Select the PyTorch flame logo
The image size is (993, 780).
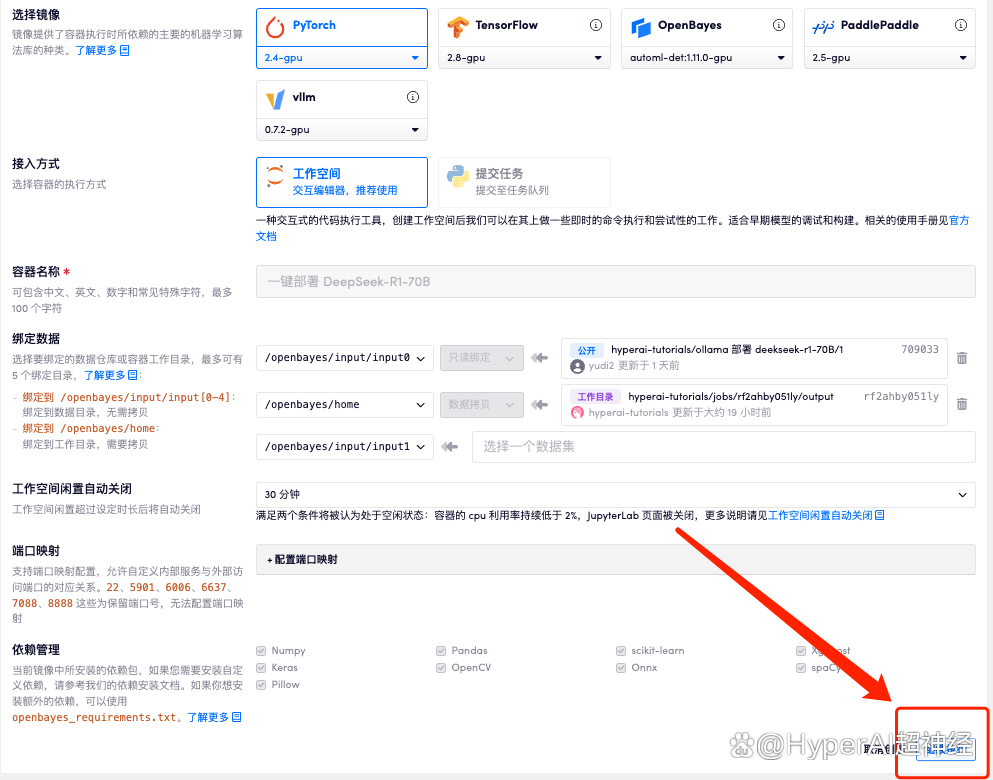click(275, 27)
